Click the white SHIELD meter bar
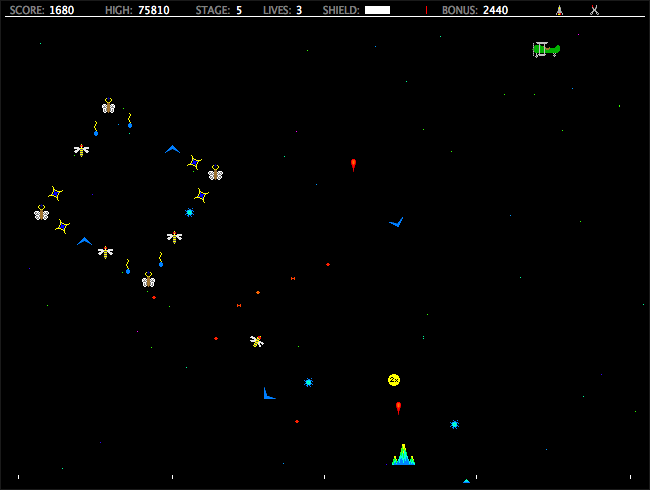Screen dimensions: 650x490 377,10
